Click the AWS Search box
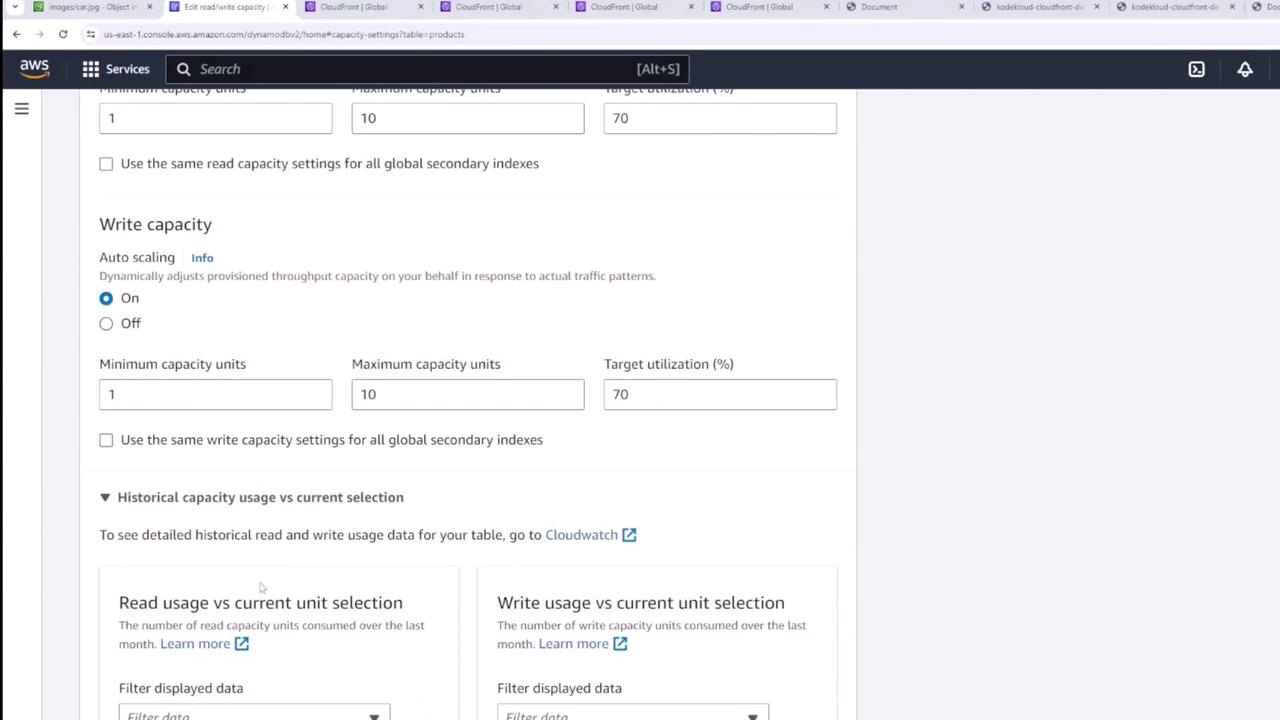This screenshot has width=1280, height=720. [x=428, y=69]
